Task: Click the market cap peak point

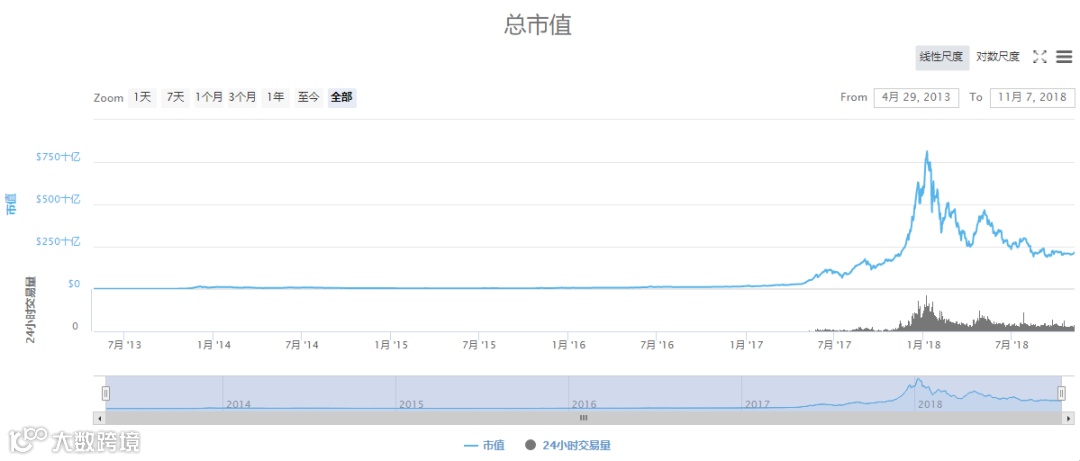Action: (927, 152)
